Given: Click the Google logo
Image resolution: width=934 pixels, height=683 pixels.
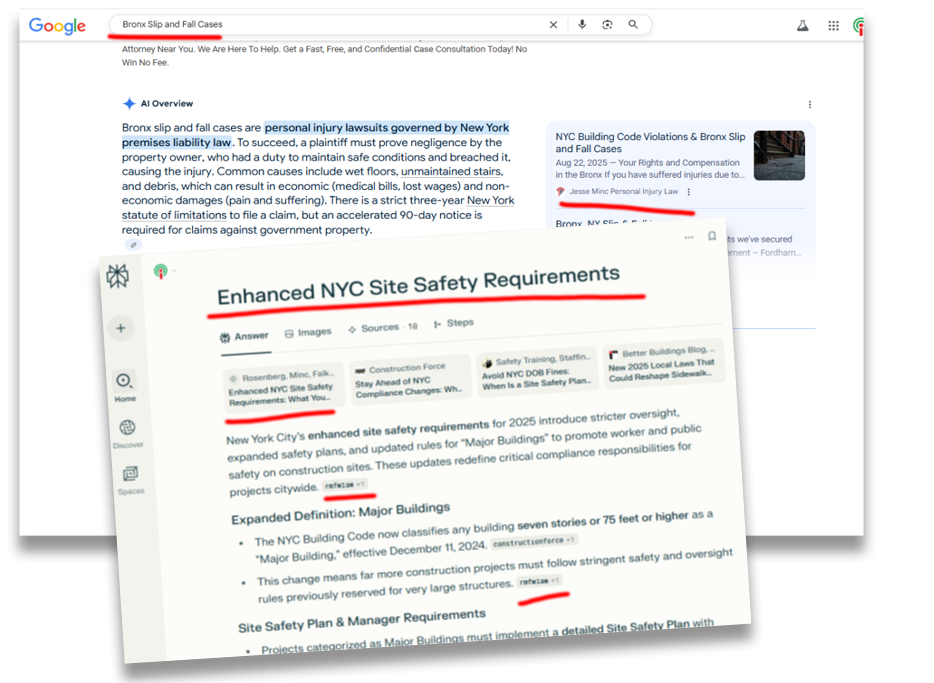Looking at the screenshot, I should pos(57,26).
